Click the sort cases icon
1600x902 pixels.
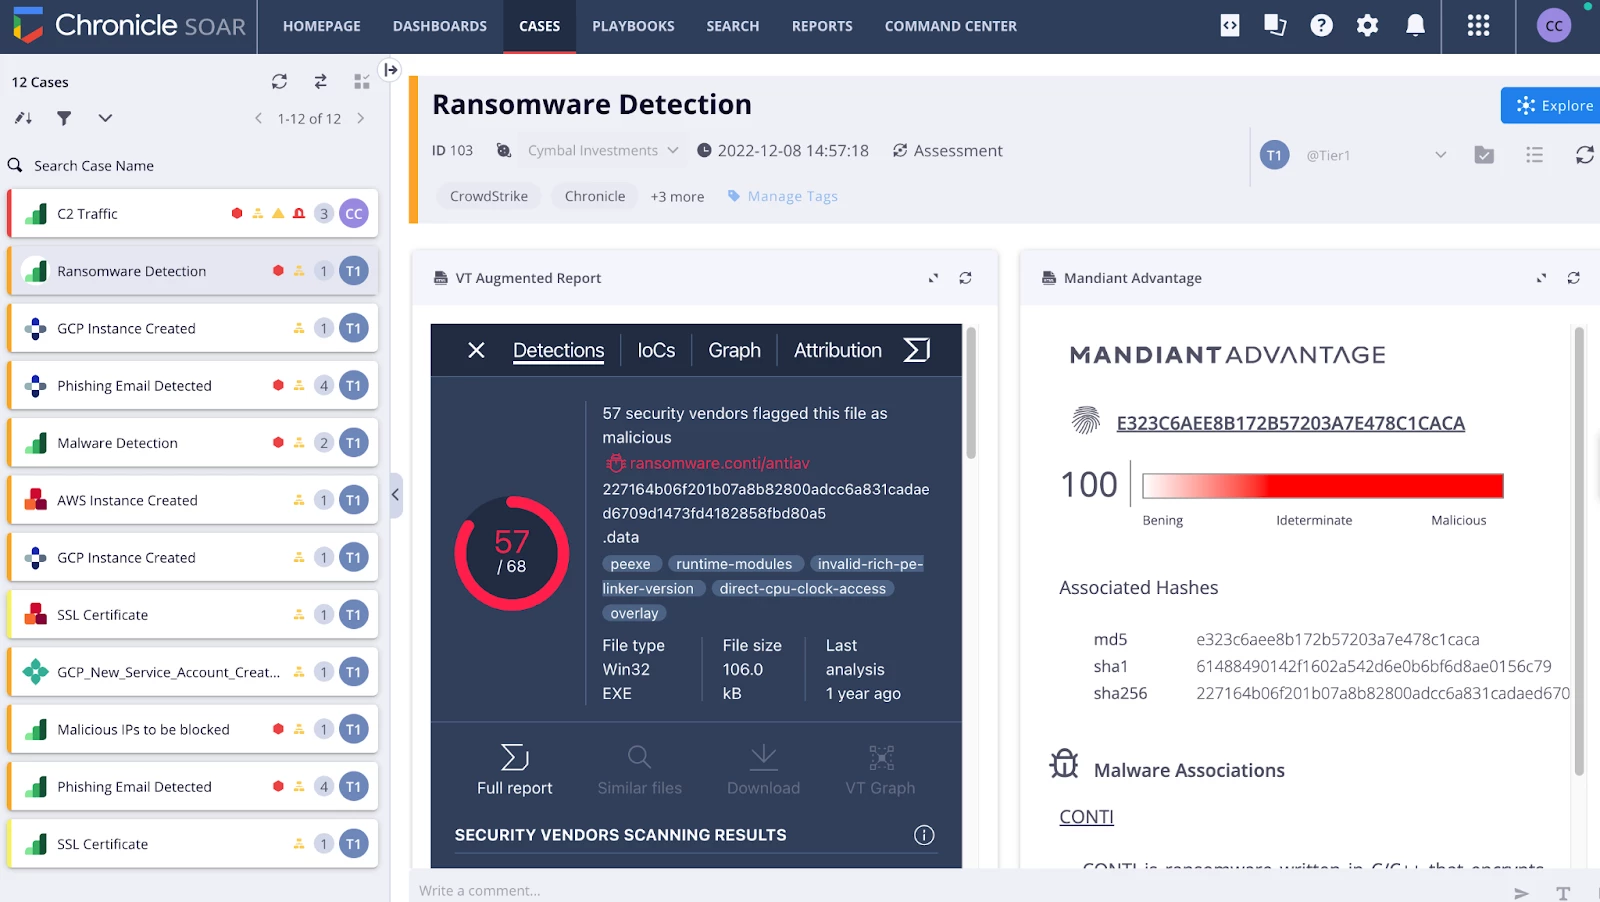(23, 118)
